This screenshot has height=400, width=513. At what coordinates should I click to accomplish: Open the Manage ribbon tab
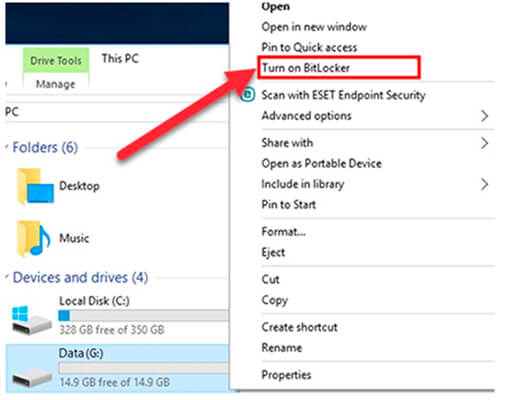pos(56,84)
